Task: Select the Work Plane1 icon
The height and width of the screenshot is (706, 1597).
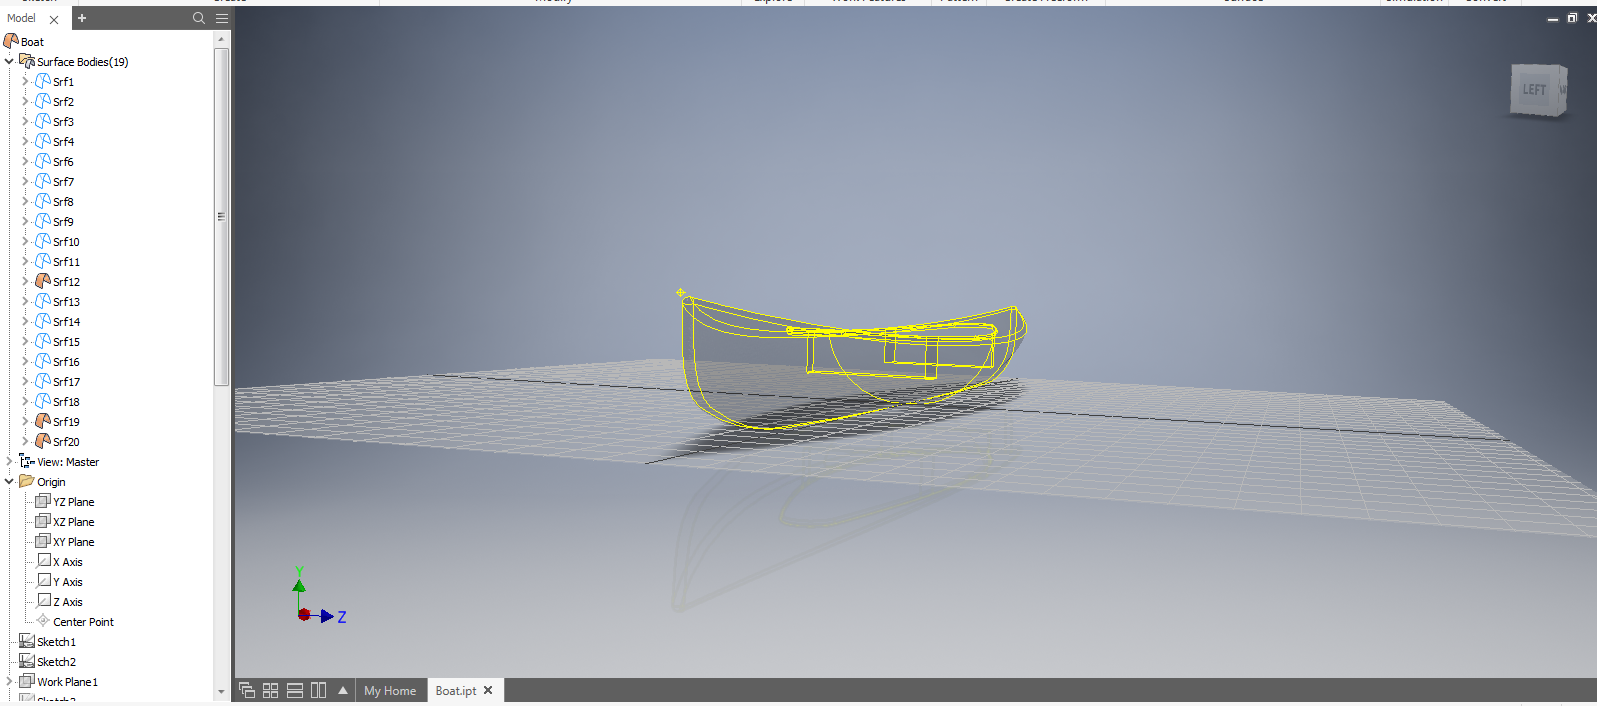Action: coord(27,681)
